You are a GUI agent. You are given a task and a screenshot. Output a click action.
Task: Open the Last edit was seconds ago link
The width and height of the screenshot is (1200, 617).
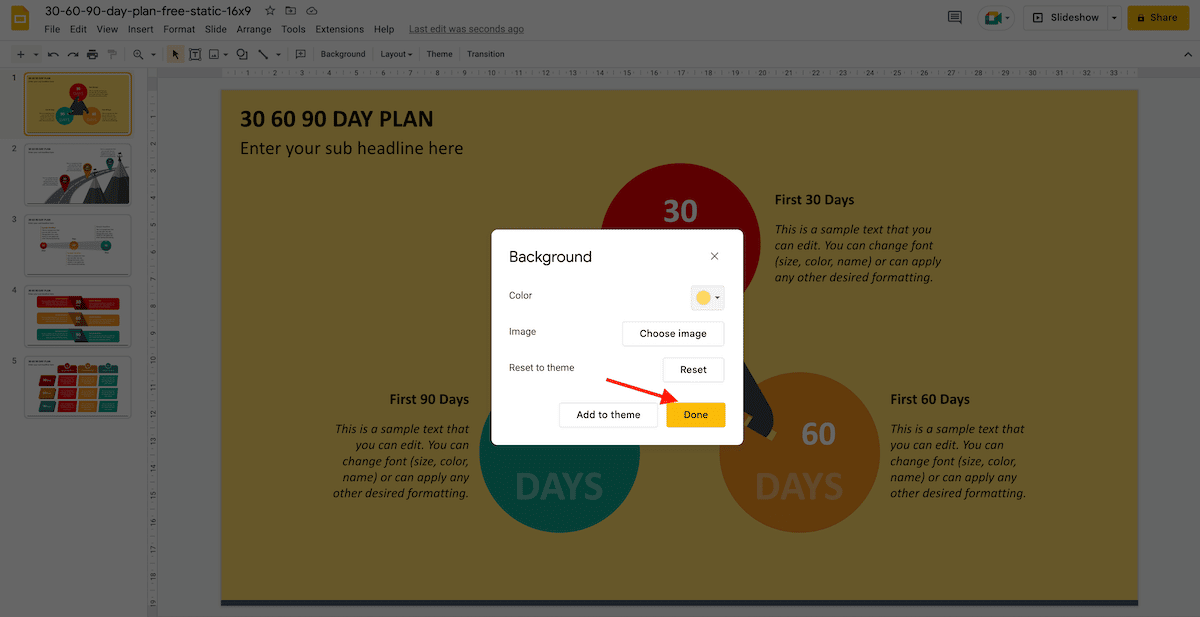(466, 29)
